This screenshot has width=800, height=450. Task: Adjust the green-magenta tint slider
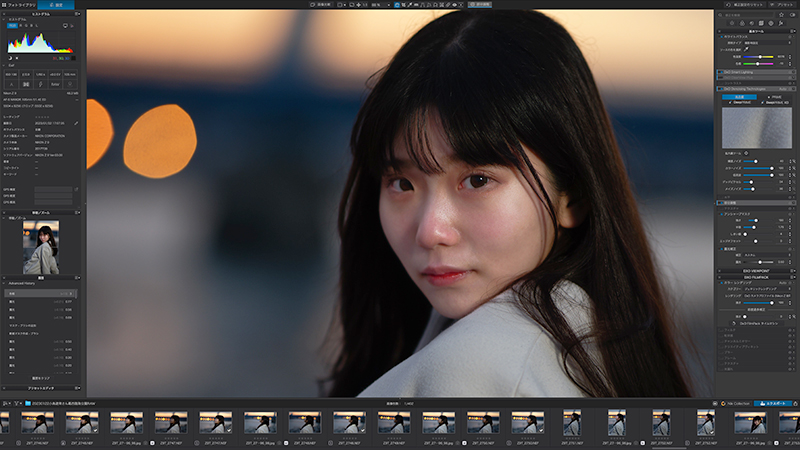(758, 64)
